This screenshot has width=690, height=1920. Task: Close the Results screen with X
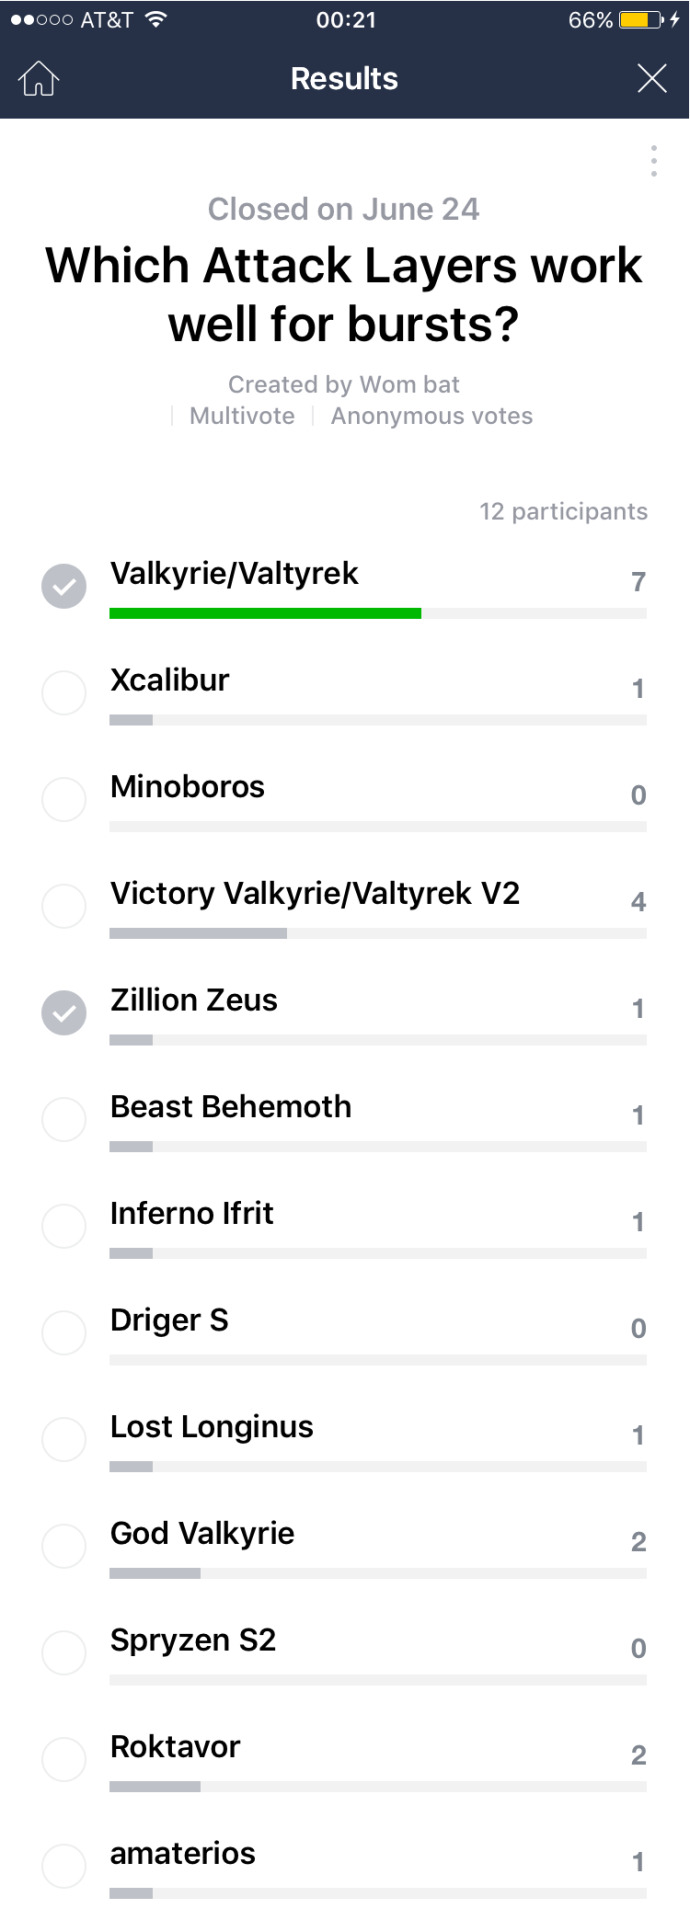[x=652, y=79]
